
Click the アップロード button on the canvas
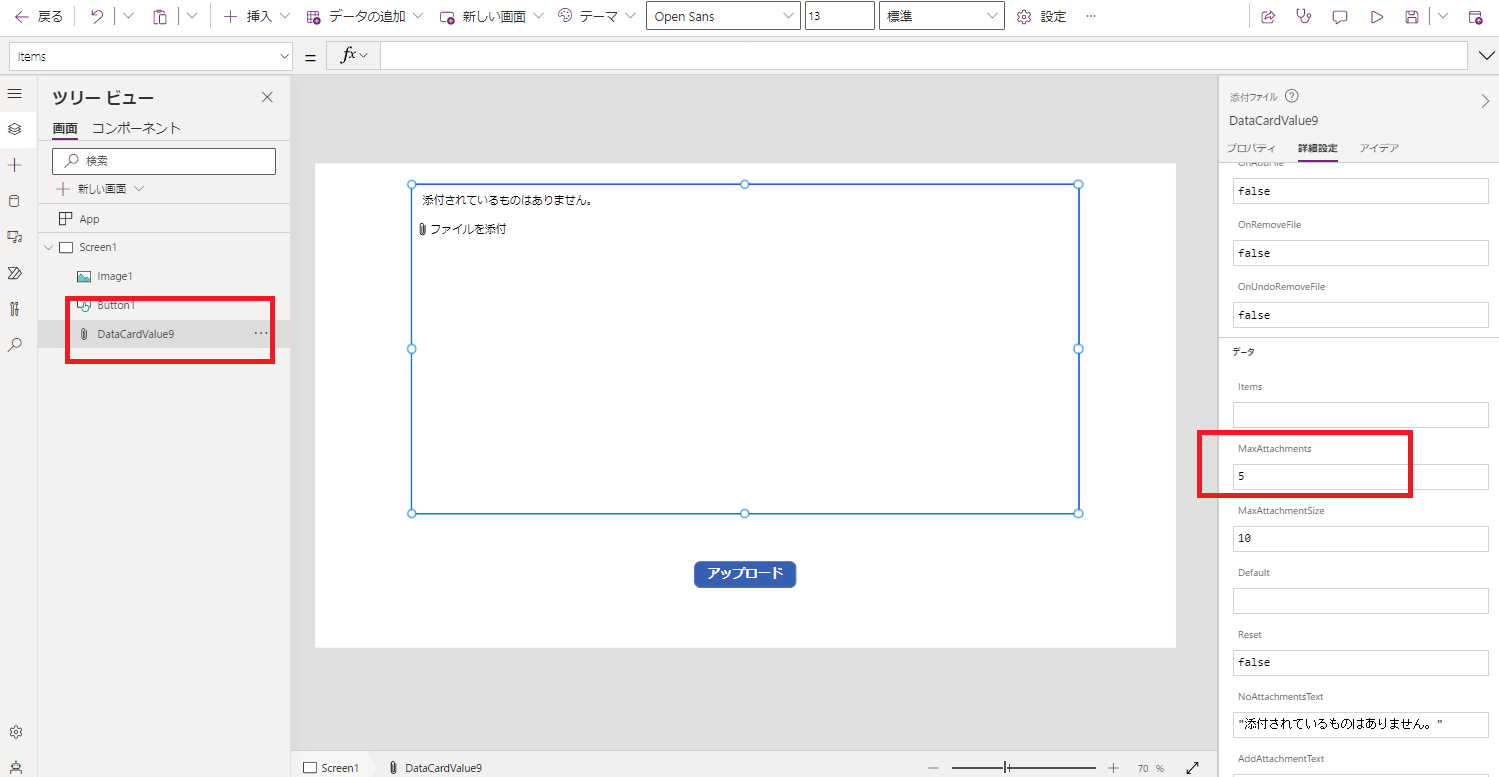coord(744,574)
